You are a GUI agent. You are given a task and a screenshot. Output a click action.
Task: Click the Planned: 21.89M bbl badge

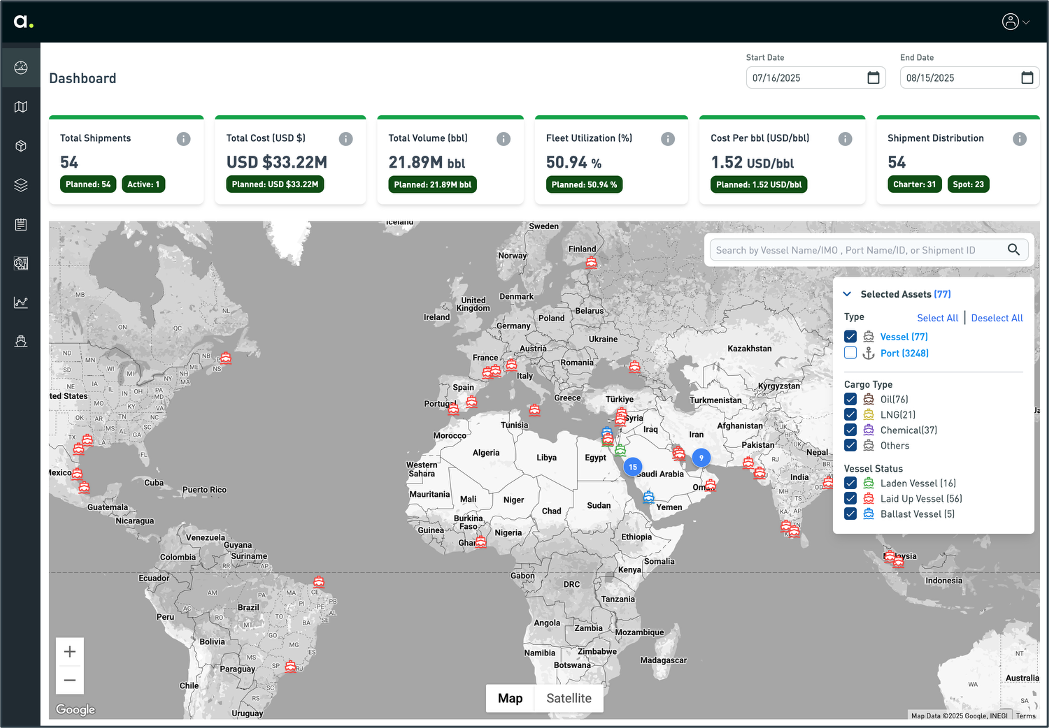(433, 184)
